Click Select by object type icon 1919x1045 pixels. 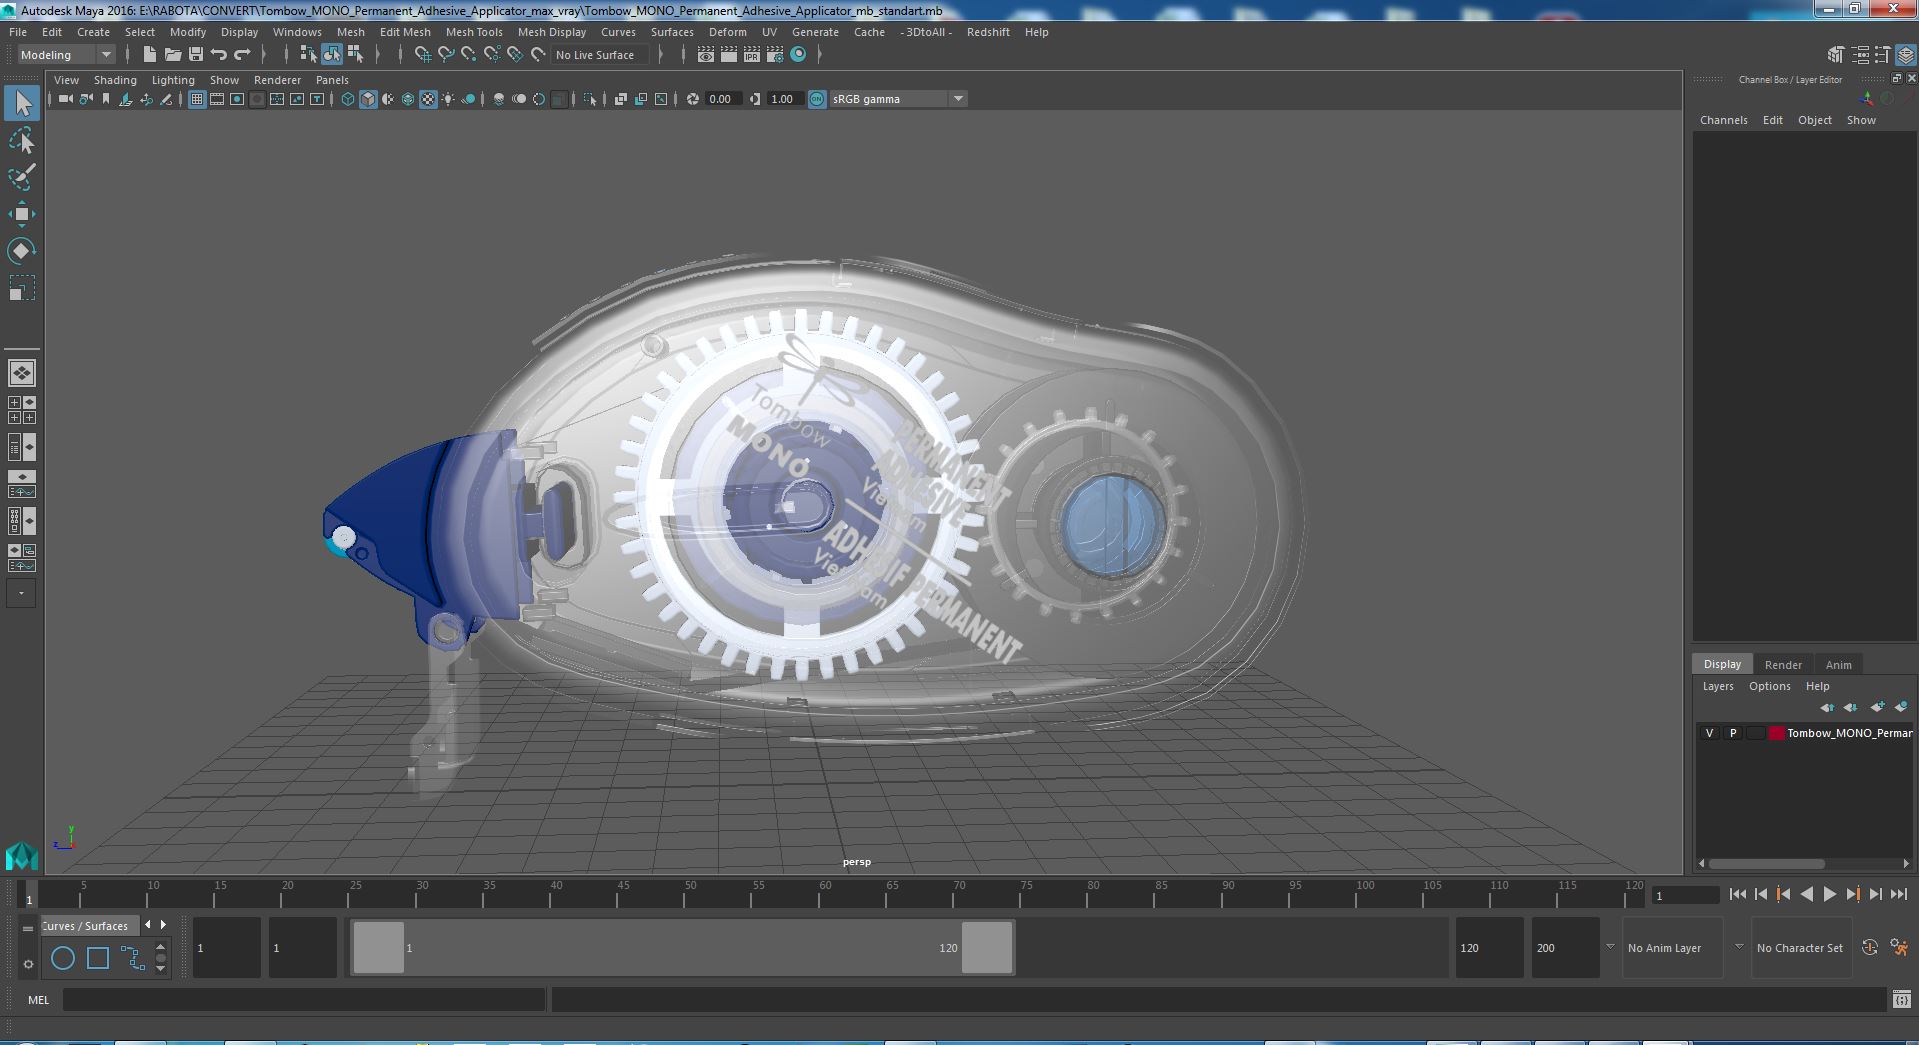point(331,55)
